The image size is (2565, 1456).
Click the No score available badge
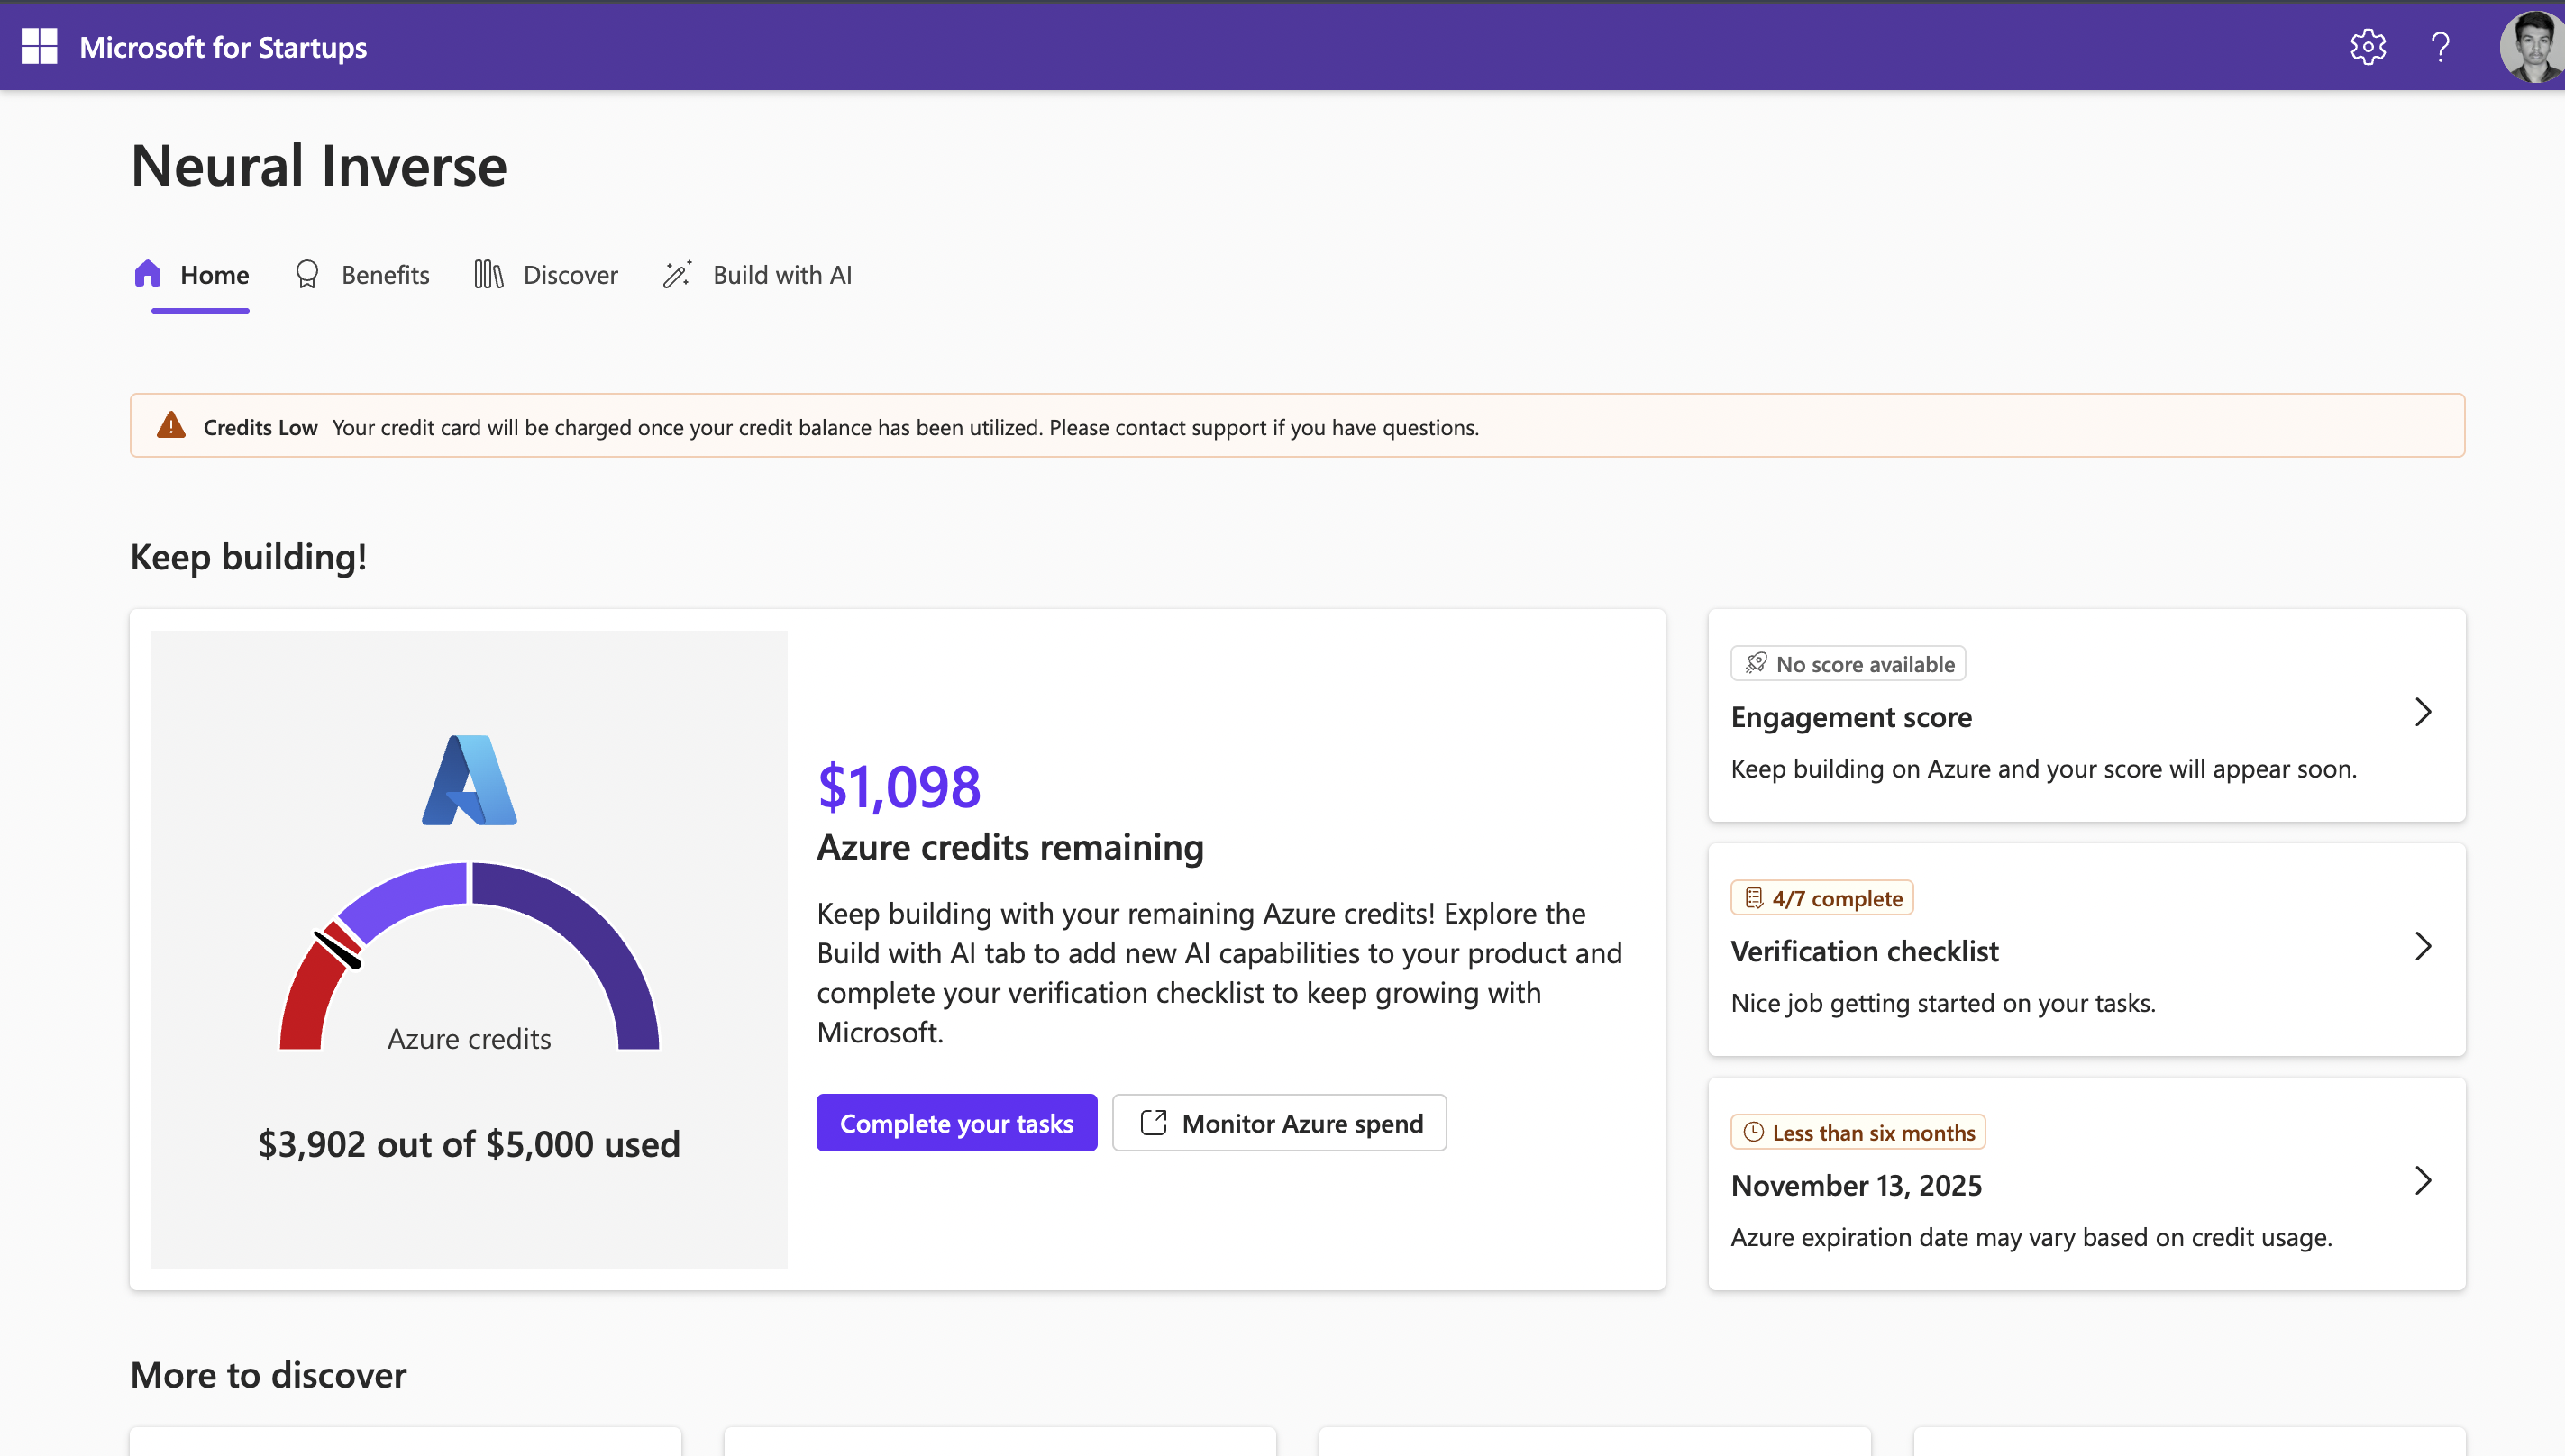(1848, 664)
